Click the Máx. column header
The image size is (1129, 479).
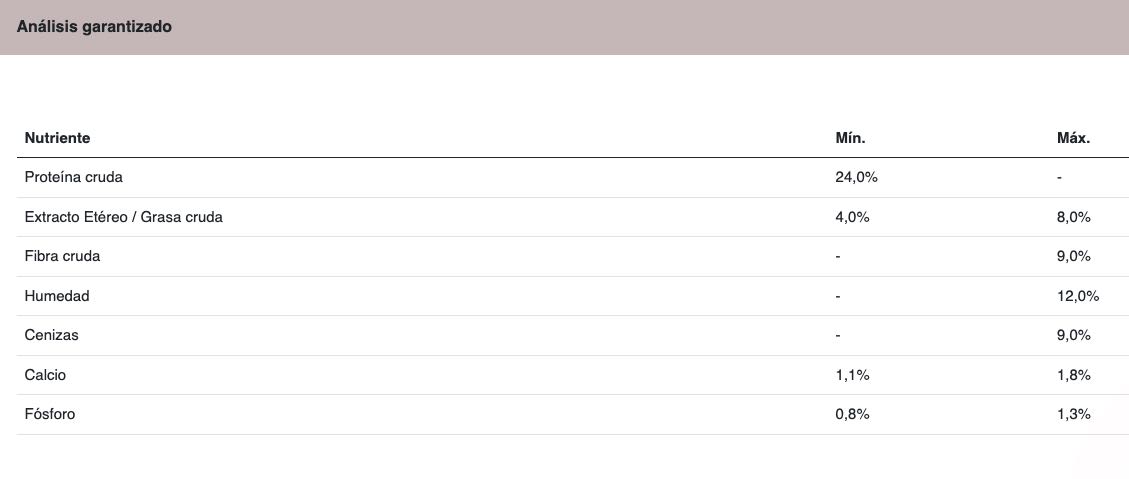[1074, 138]
